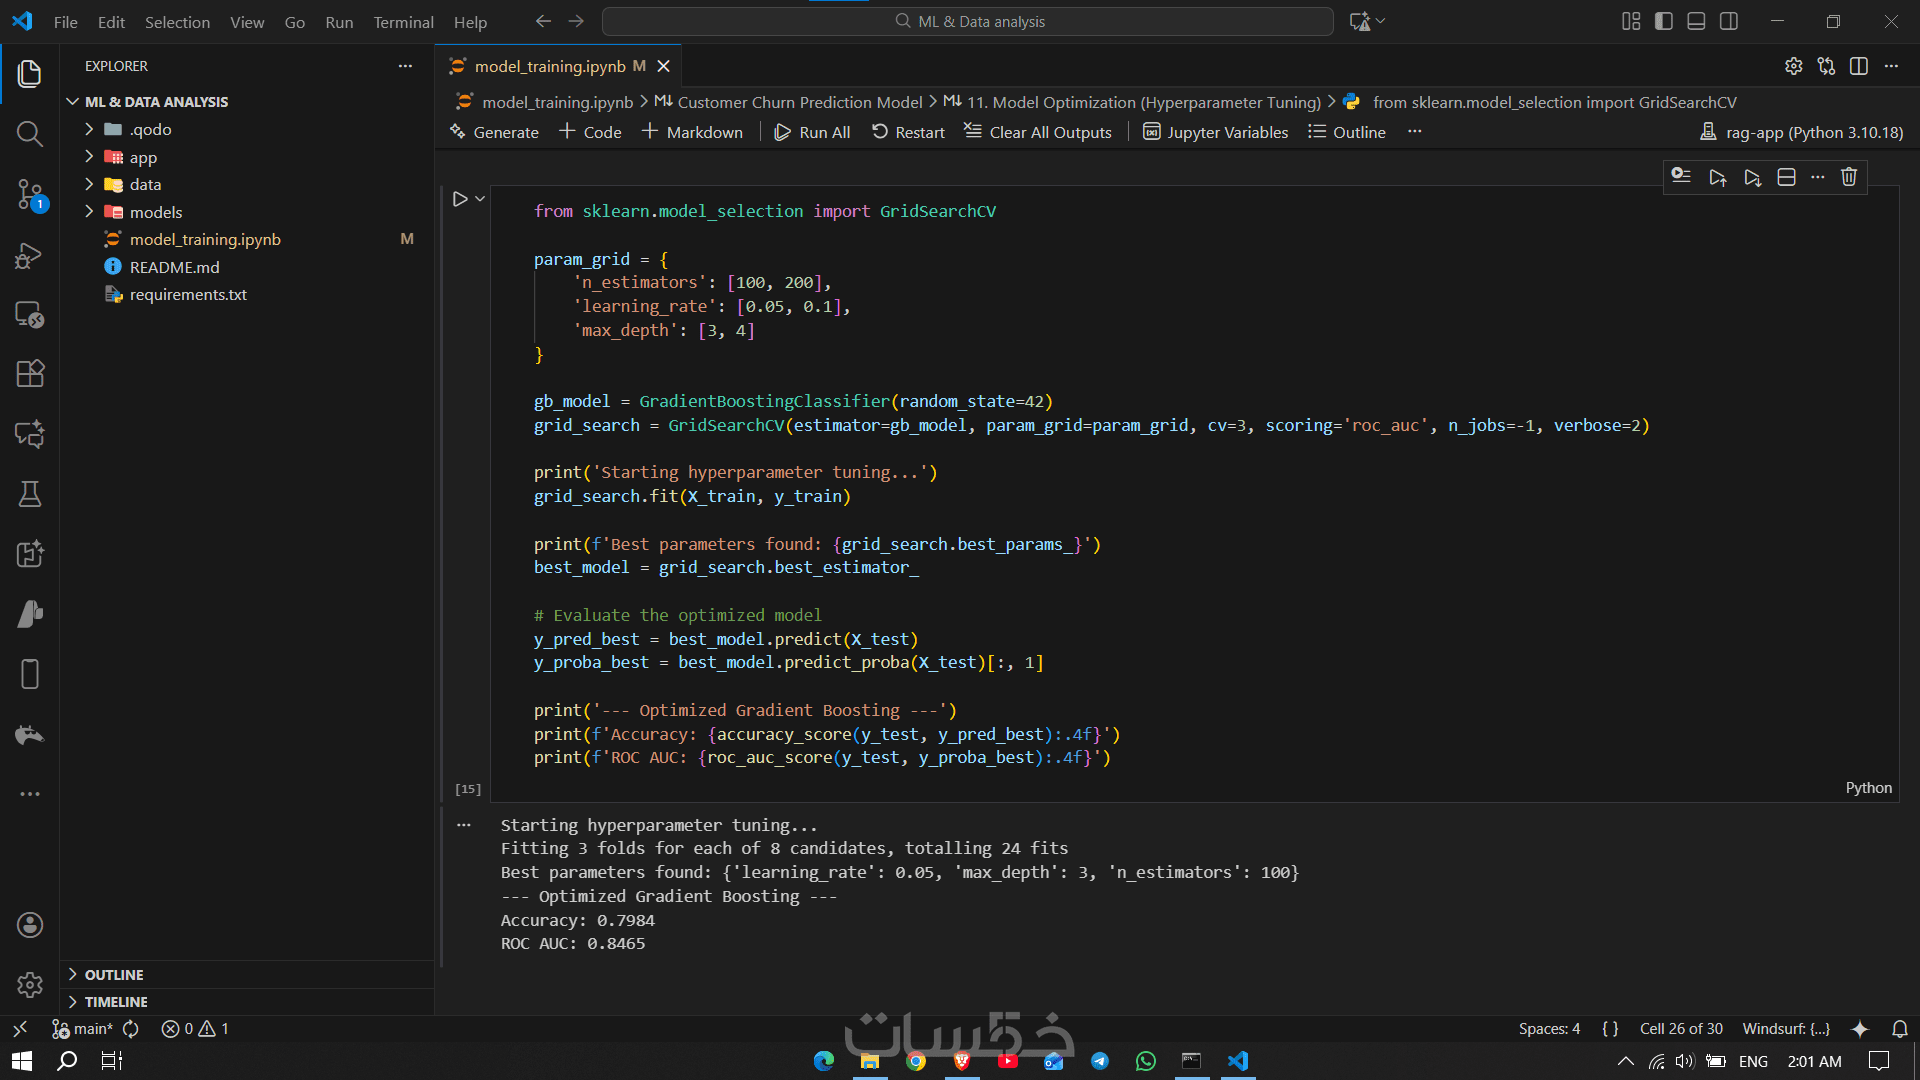Open the Extensions view
Screen dimensions: 1920x1080
30,374
